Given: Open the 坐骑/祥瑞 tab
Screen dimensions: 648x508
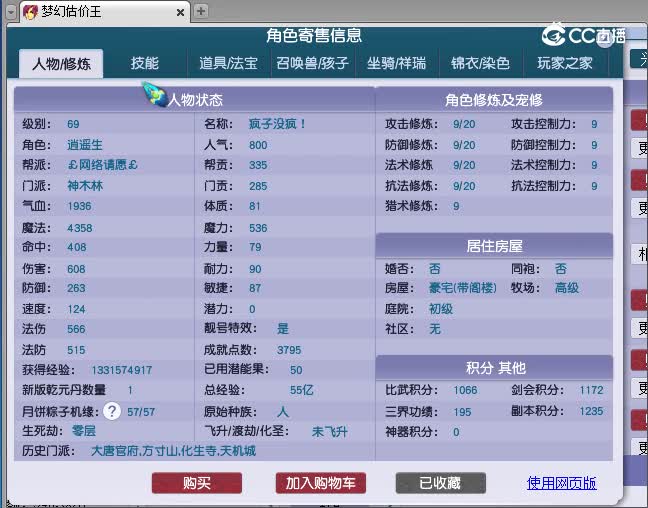Looking at the screenshot, I should pos(397,63).
